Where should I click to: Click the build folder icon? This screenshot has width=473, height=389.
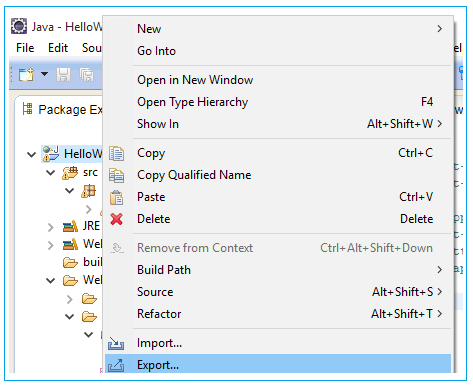70,262
